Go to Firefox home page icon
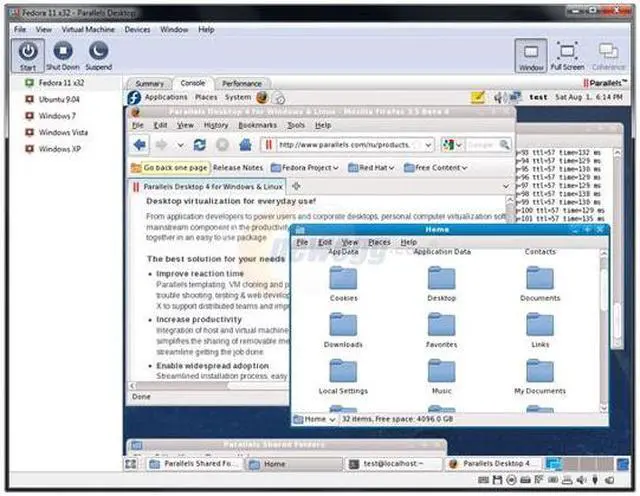640x496 pixels. point(245,145)
